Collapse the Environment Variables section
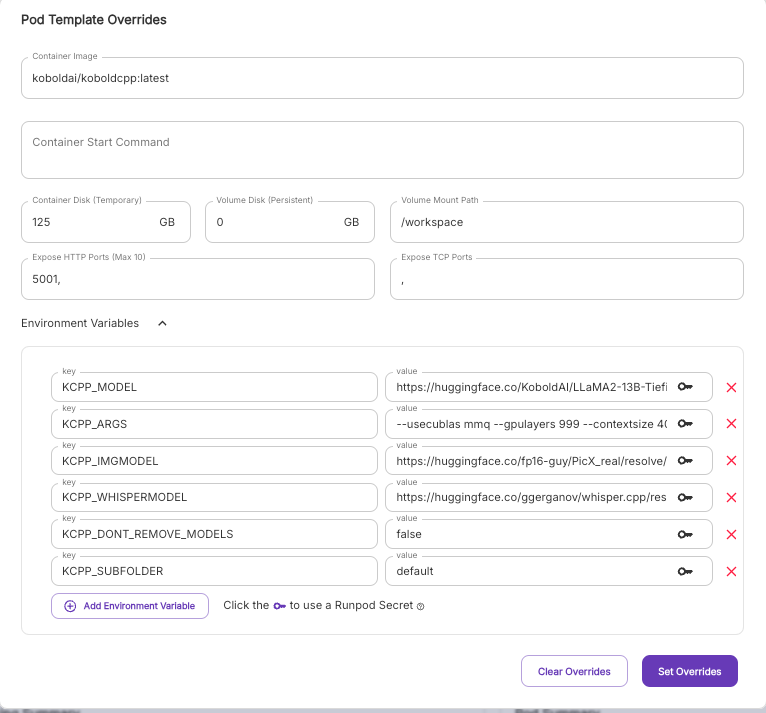 click(163, 323)
